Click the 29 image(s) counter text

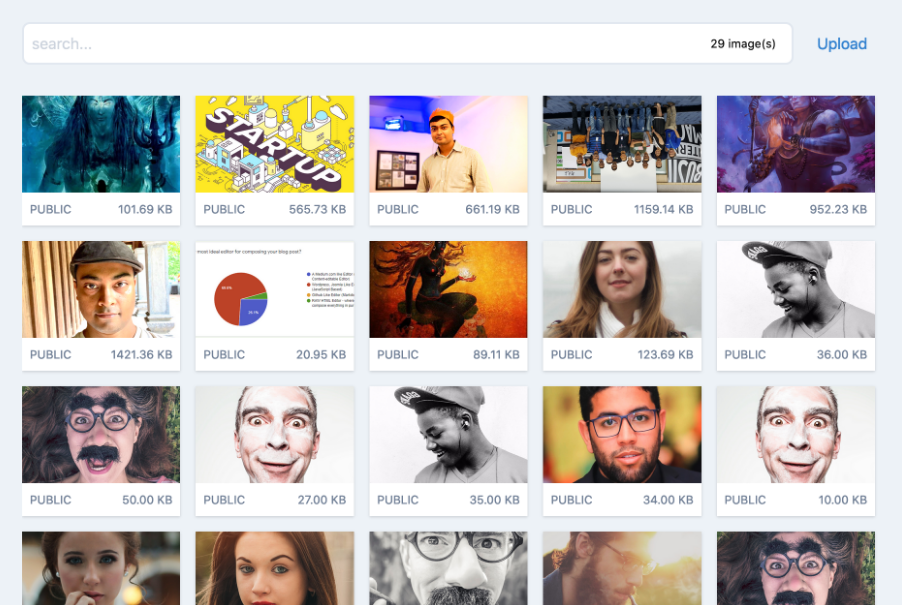pos(743,44)
